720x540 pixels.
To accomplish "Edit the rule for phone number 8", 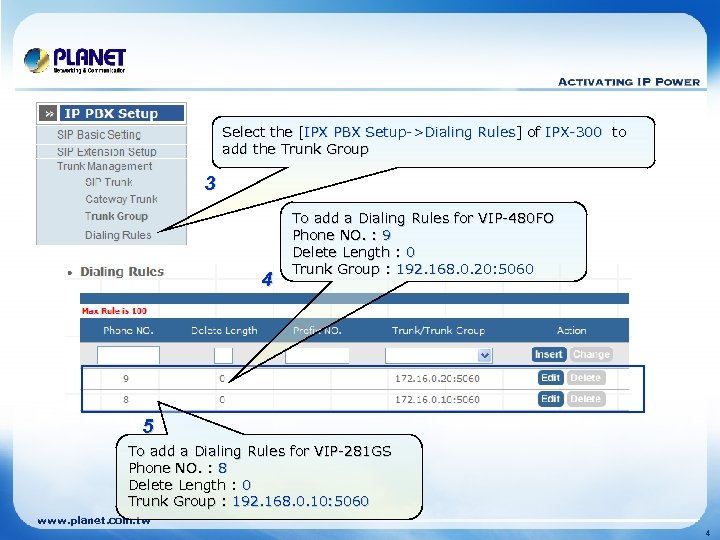I will 550,399.
